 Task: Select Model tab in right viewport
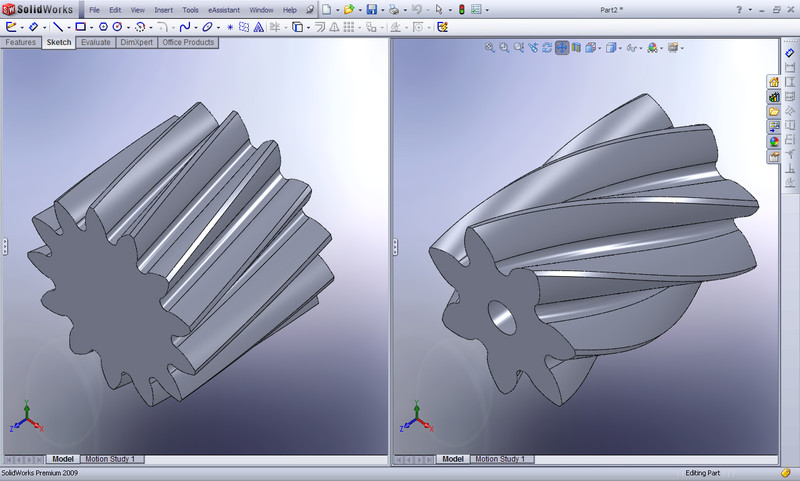click(452, 459)
